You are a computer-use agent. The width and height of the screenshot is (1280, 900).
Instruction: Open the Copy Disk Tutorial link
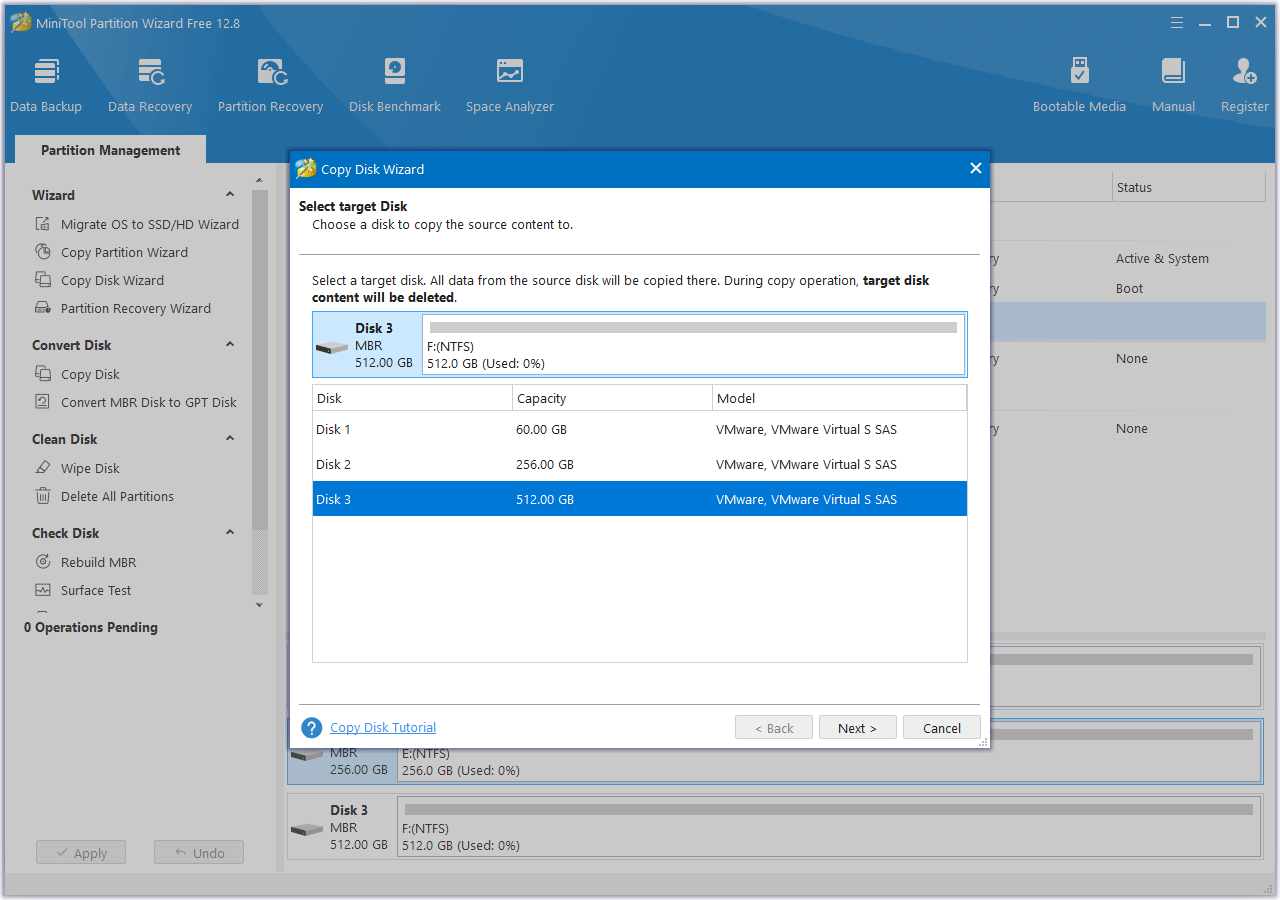click(383, 728)
